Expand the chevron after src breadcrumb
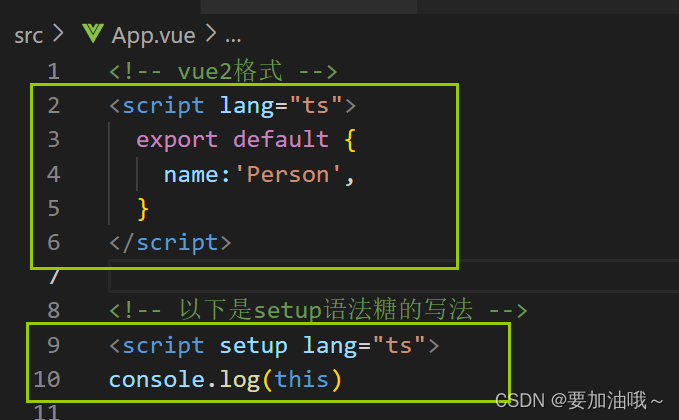Screen dimensions: 679x420 click(58, 33)
